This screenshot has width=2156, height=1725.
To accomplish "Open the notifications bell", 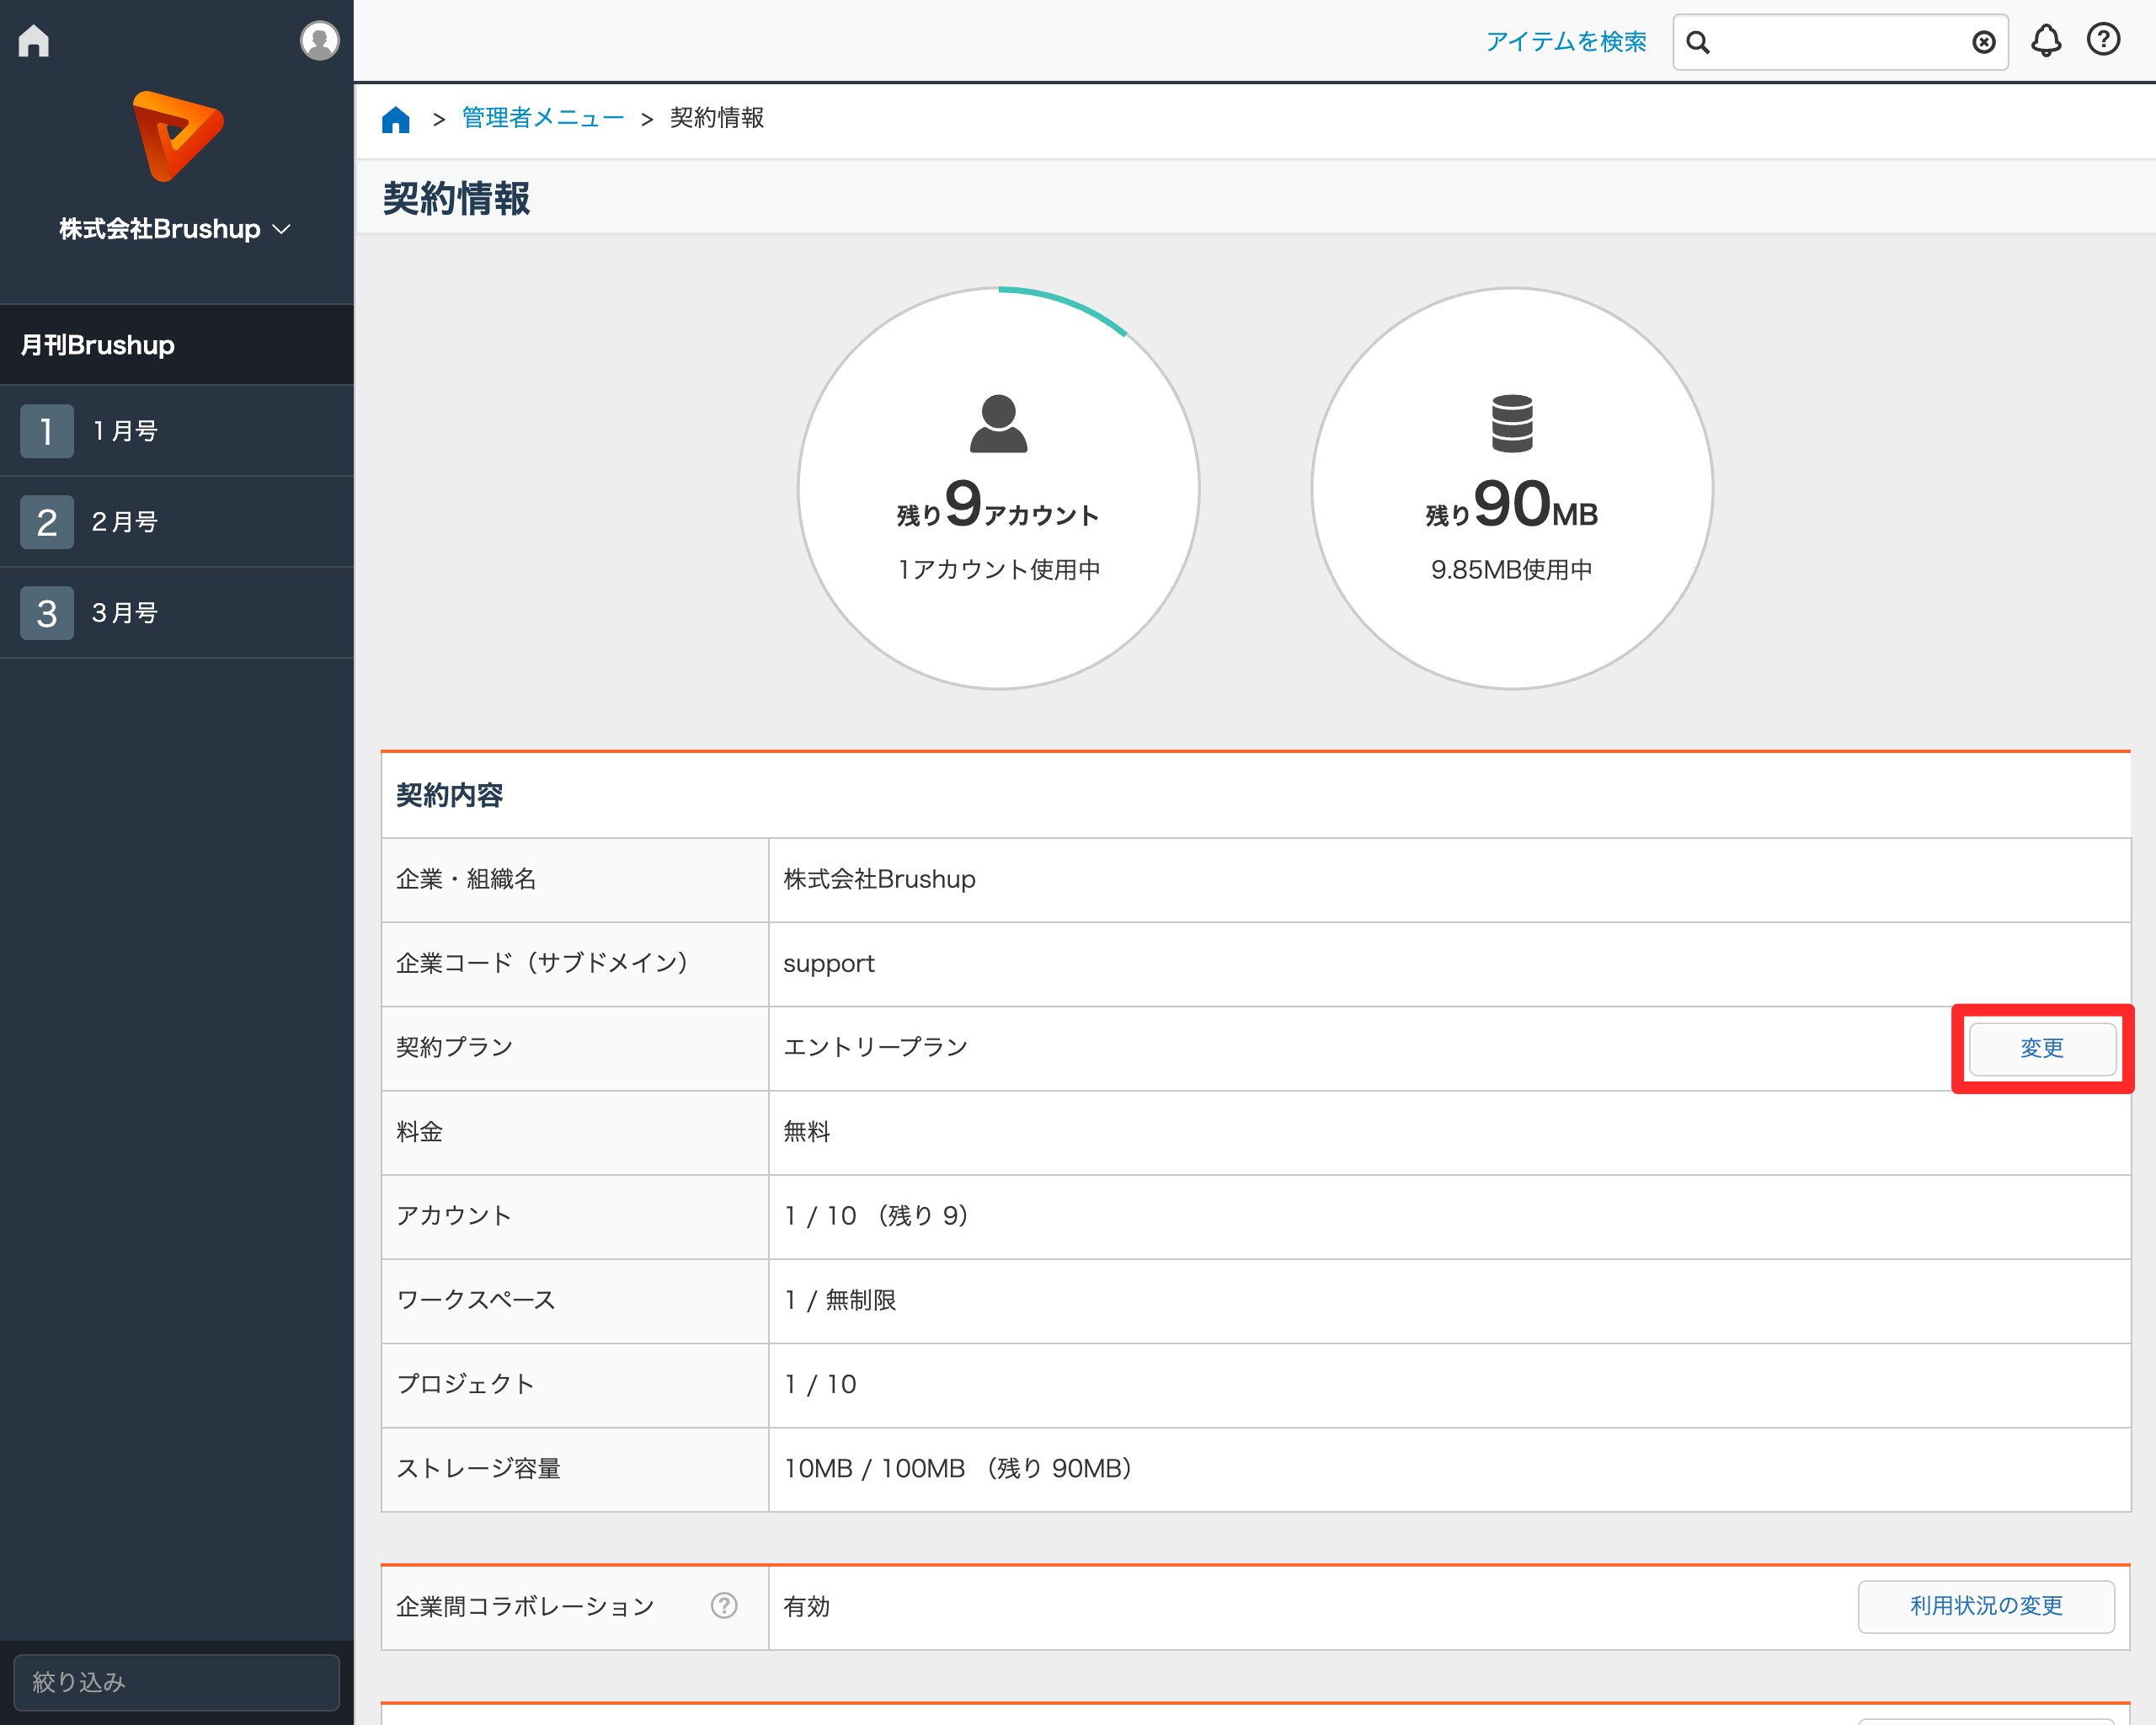I will [x=2046, y=40].
